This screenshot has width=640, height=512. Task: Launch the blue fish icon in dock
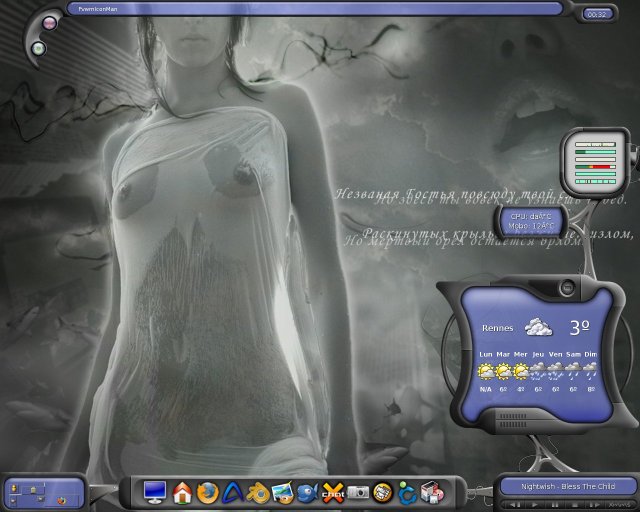tap(307, 493)
